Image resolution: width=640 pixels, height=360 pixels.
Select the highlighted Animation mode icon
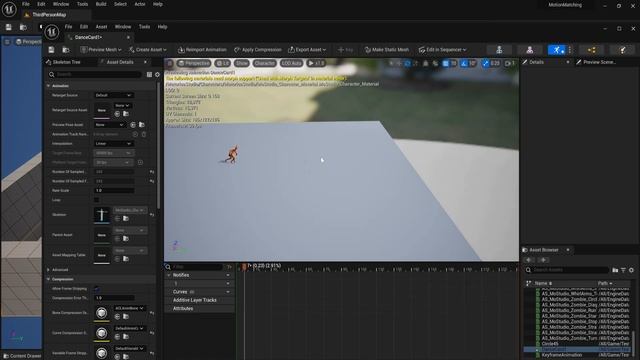point(557,50)
